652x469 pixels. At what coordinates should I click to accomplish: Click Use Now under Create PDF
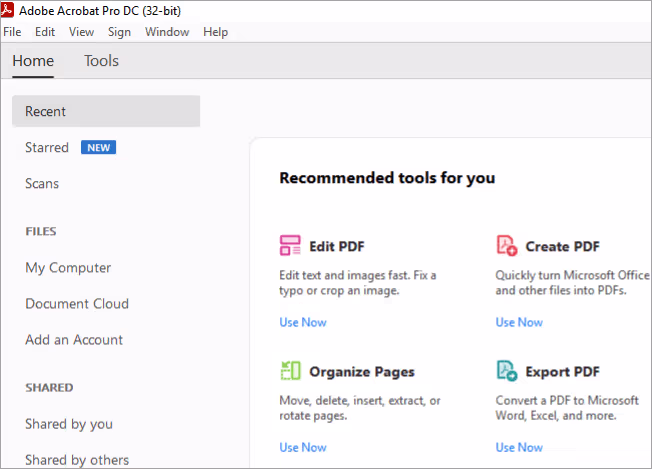point(519,322)
